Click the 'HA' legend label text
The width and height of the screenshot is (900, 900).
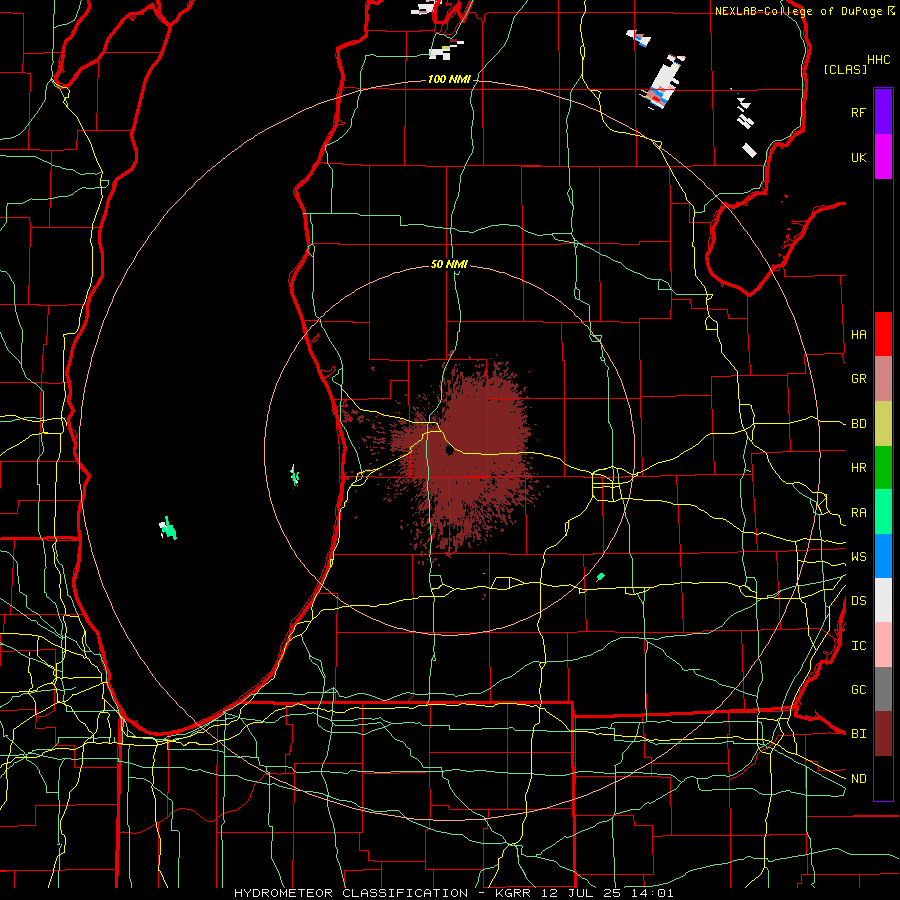(x=858, y=335)
